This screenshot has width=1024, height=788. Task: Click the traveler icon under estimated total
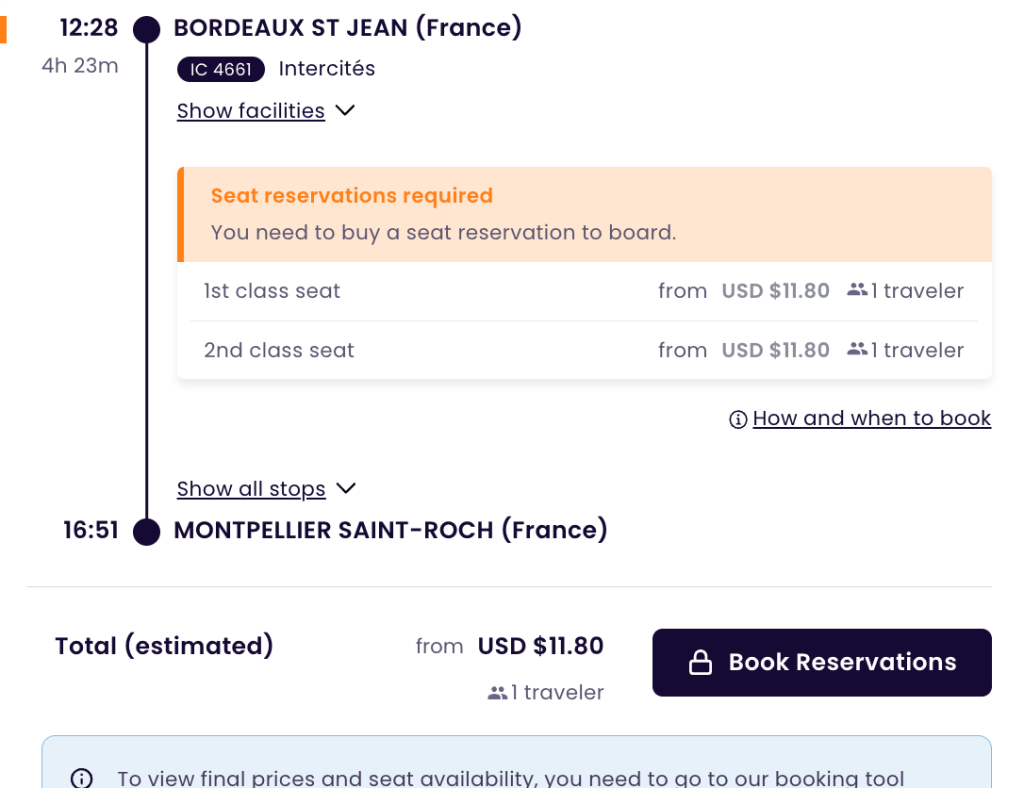[x=497, y=692]
